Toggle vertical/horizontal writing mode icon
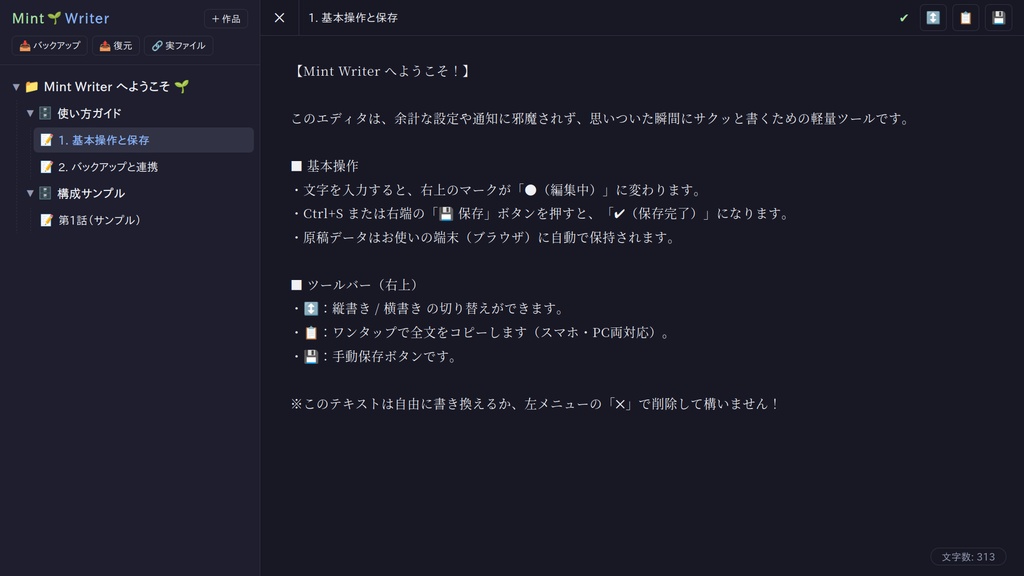The width and height of the screenshot is (1024, 576). [933, 18]
